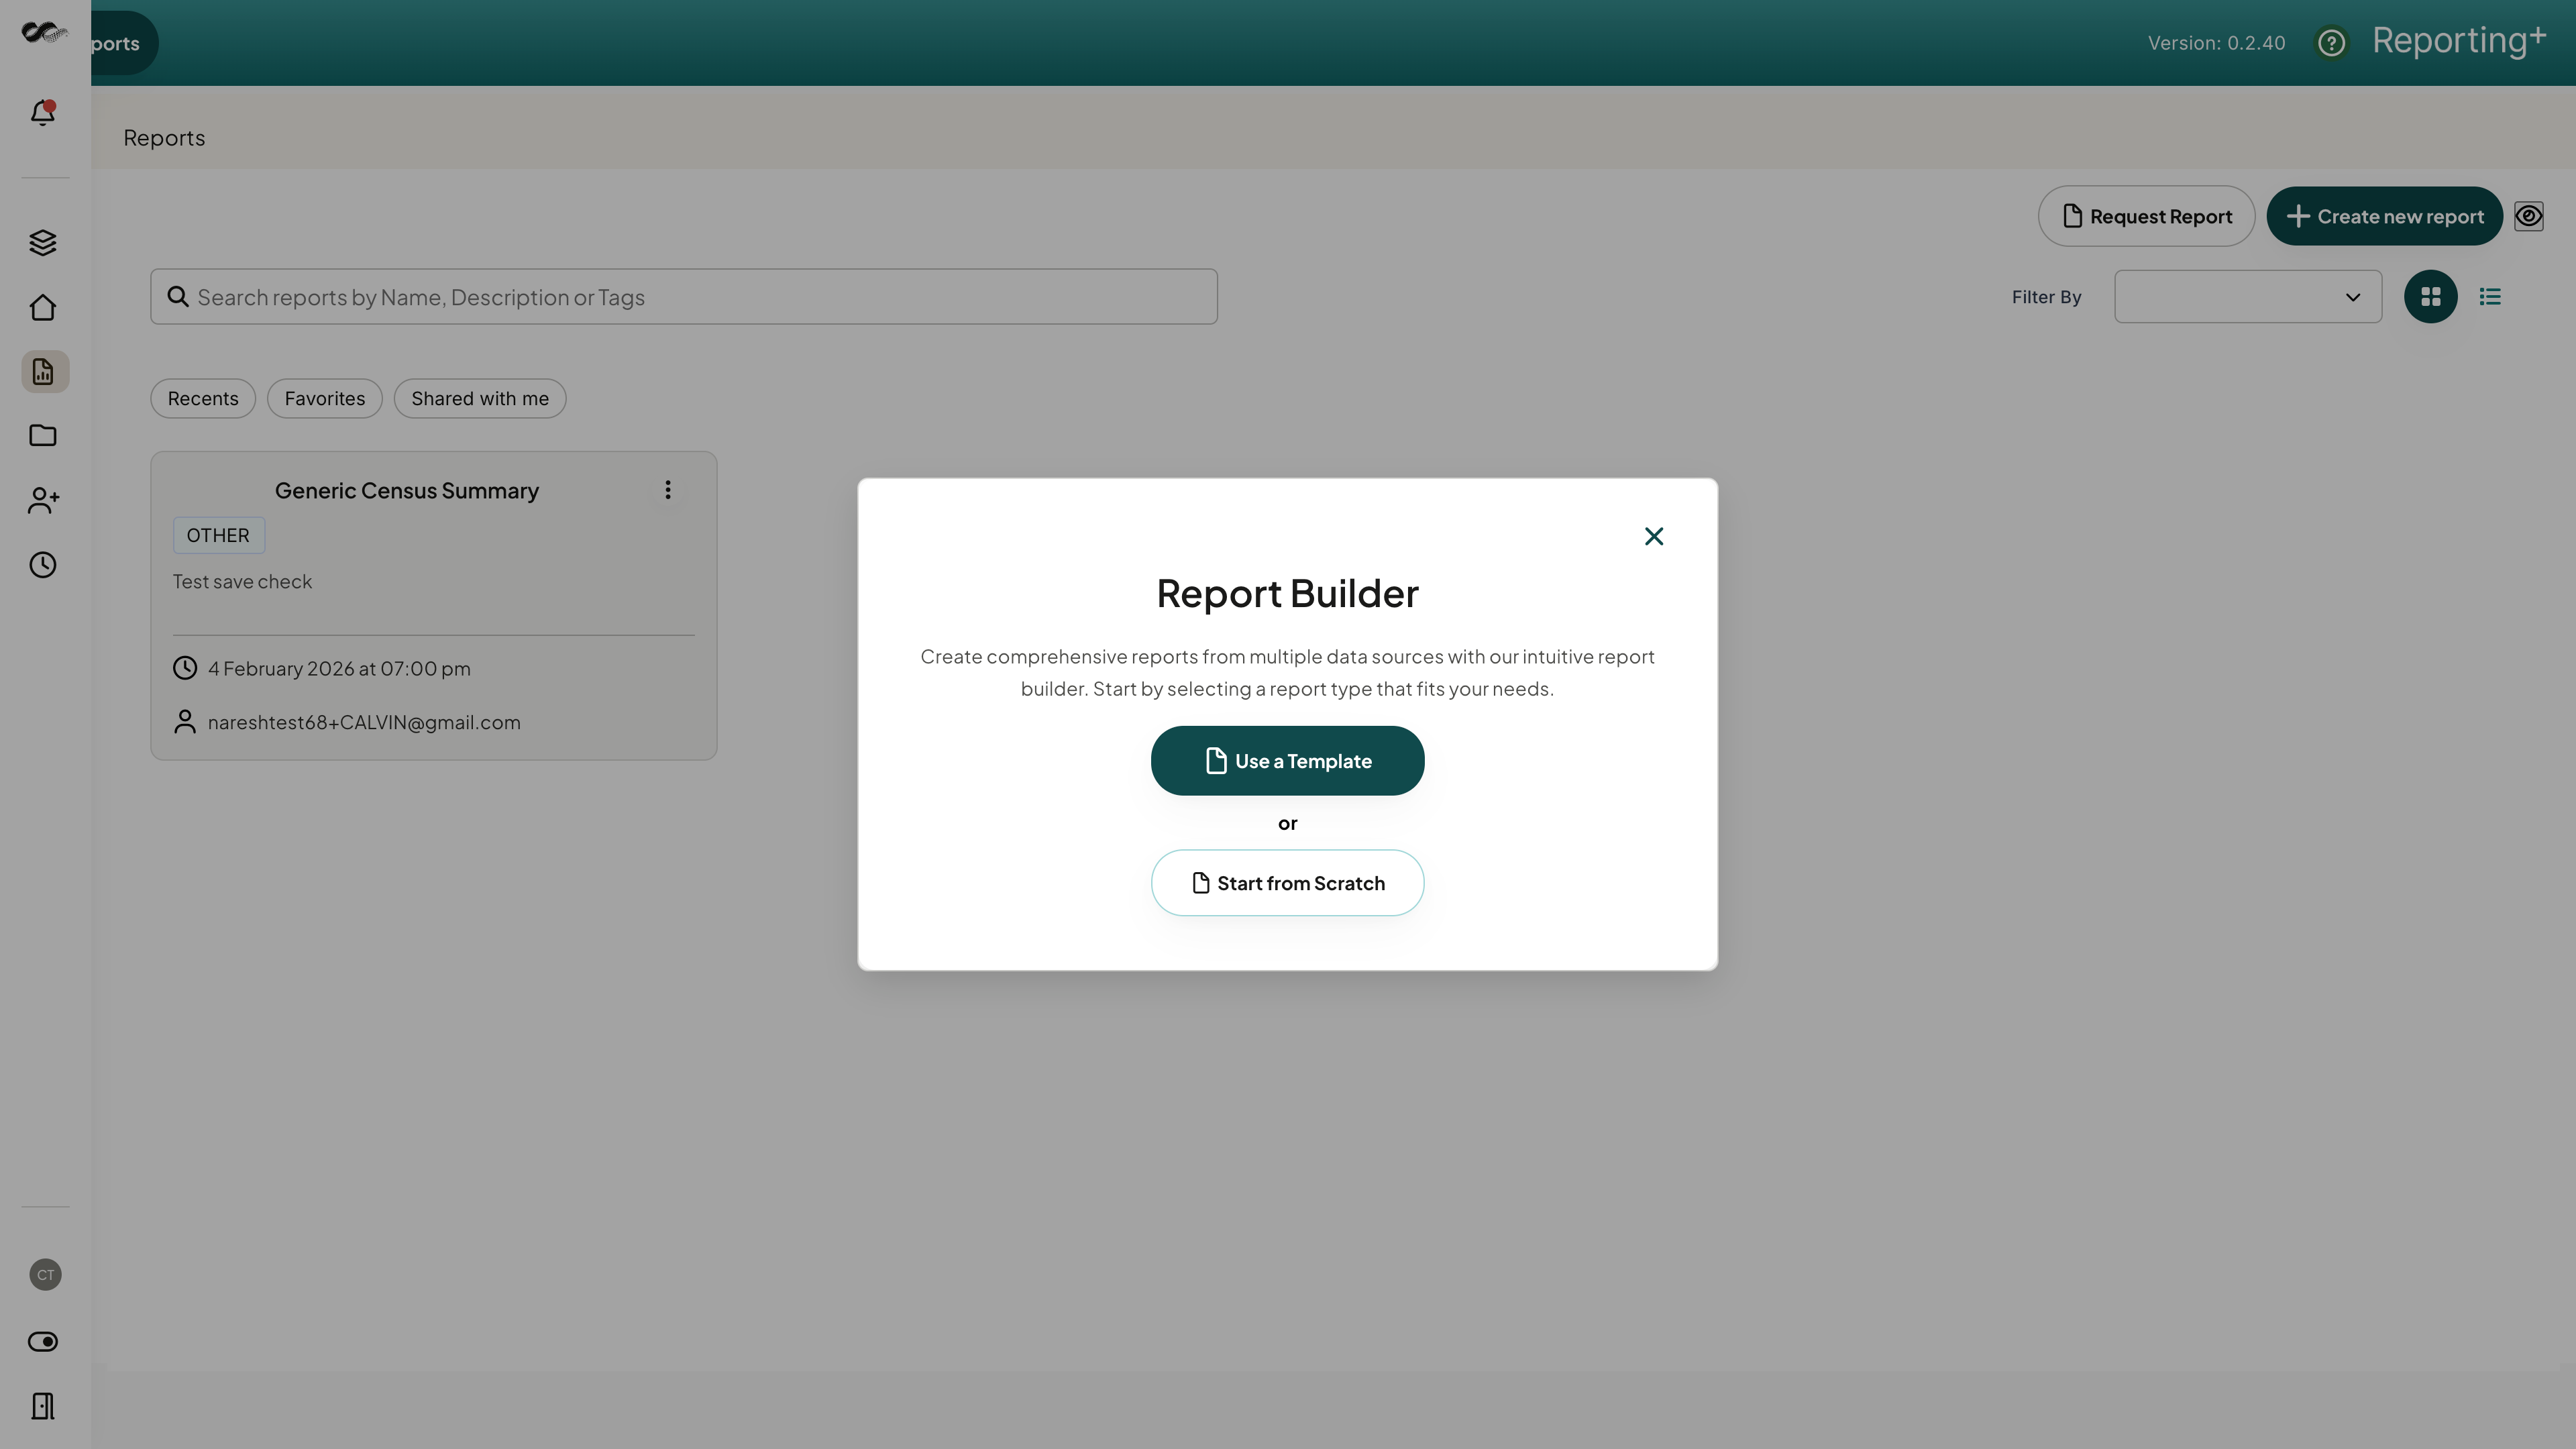Click the layers stack sidebar icon
2576x1449 pixels.
coord(43,242)
